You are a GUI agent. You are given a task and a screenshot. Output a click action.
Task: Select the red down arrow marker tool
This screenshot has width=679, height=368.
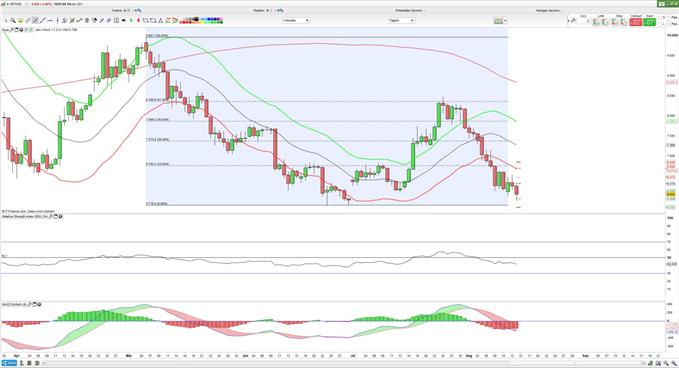click(138, 20)
